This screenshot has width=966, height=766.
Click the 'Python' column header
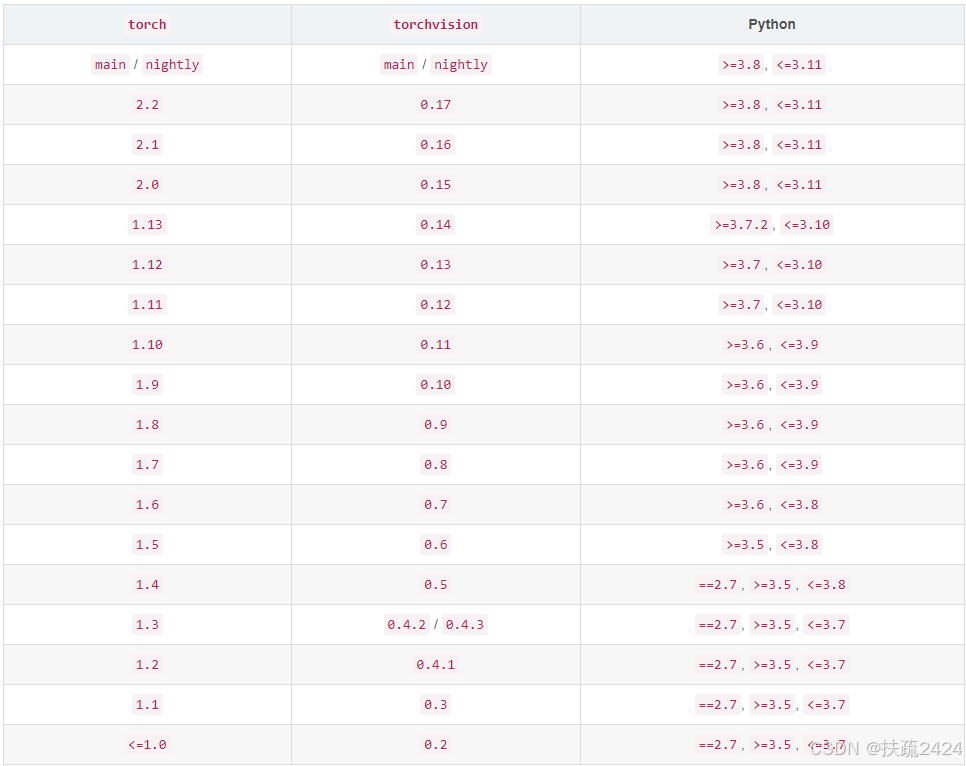click(x=771, y=24)
